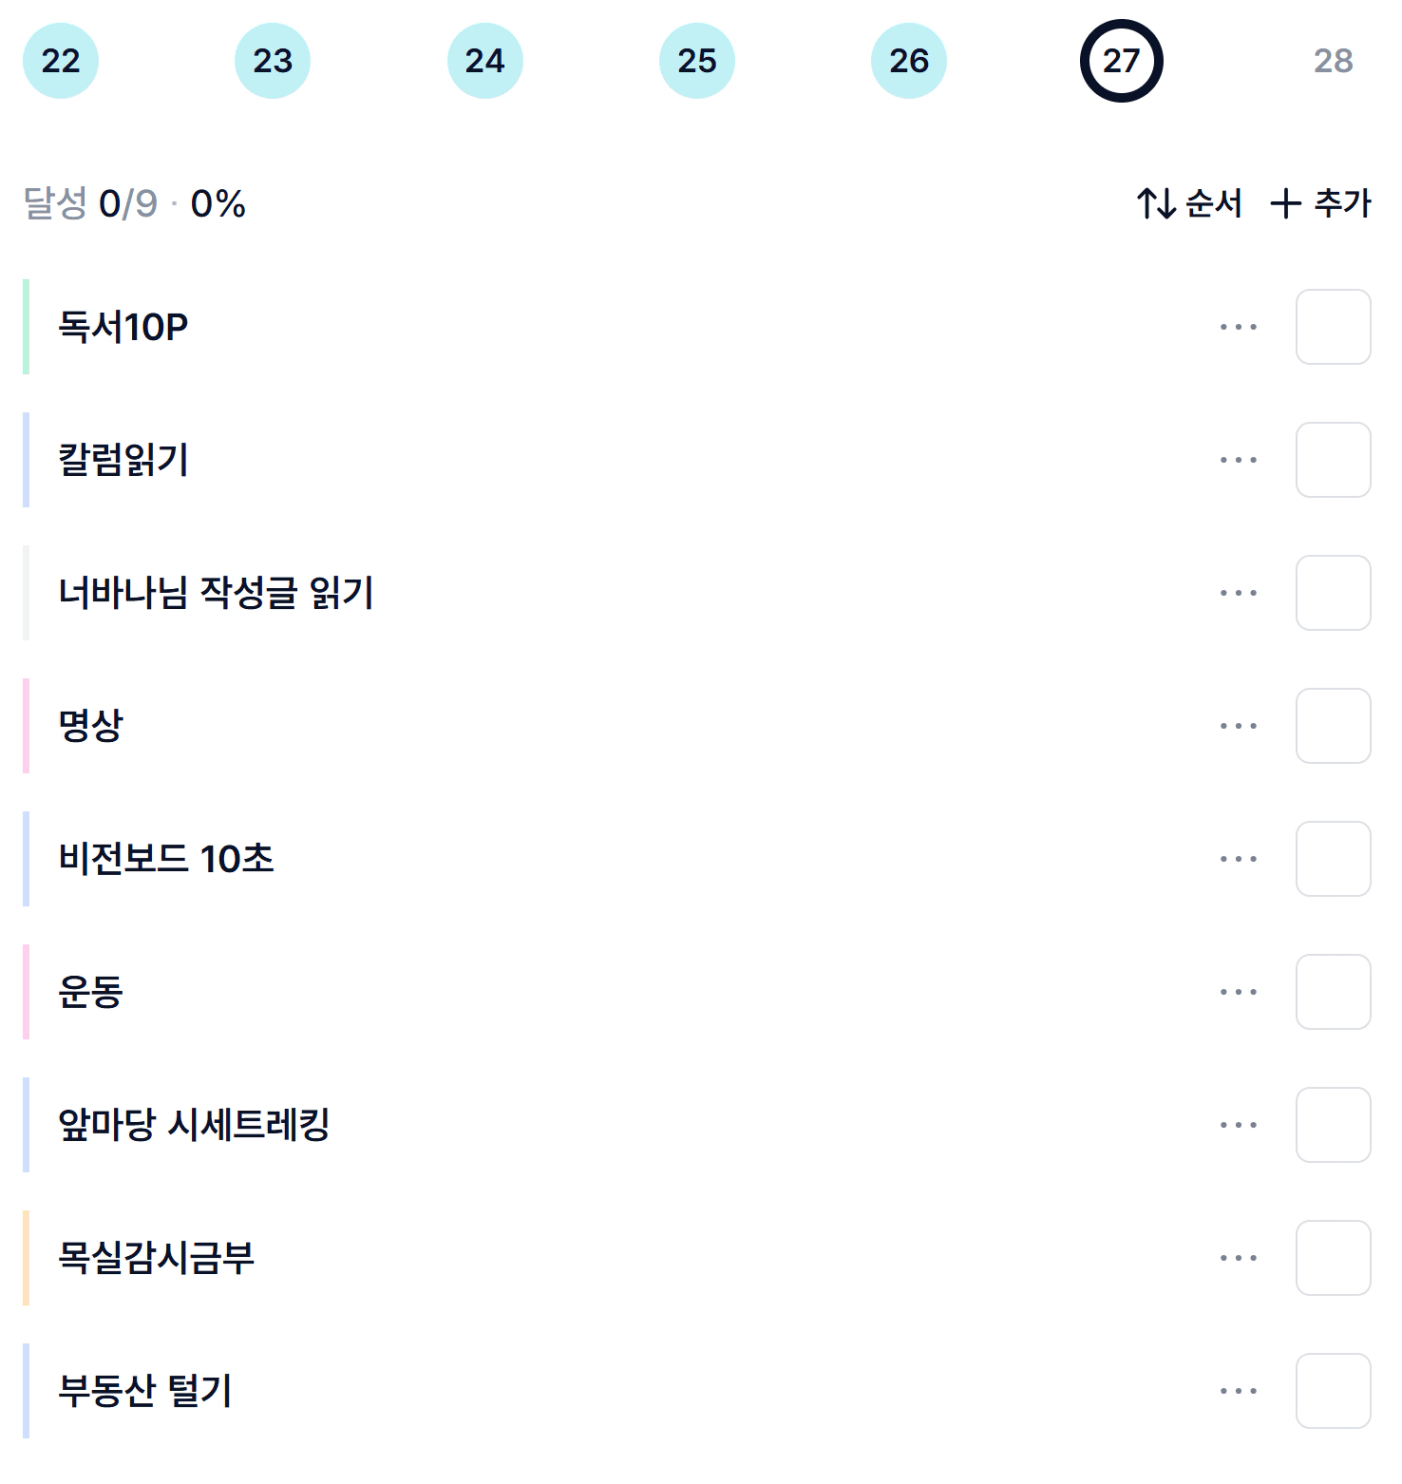Click the three dots next to 운동
The image size is (1402, 1484).
[x=1238, y=992]
